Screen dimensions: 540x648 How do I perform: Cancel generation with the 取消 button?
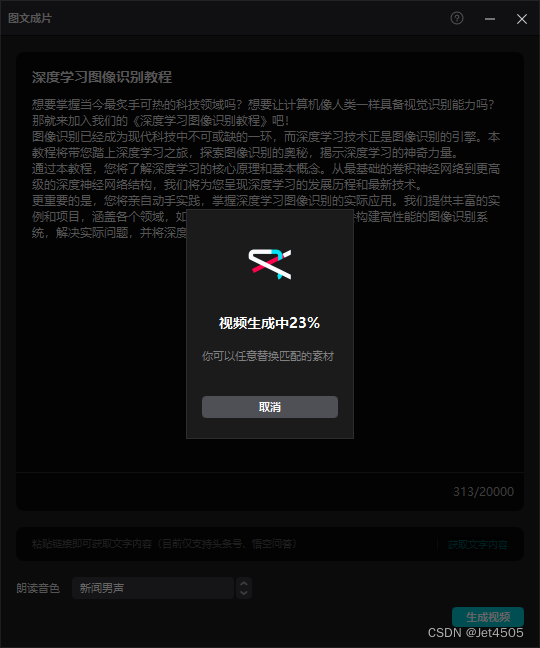pos(270,407)
